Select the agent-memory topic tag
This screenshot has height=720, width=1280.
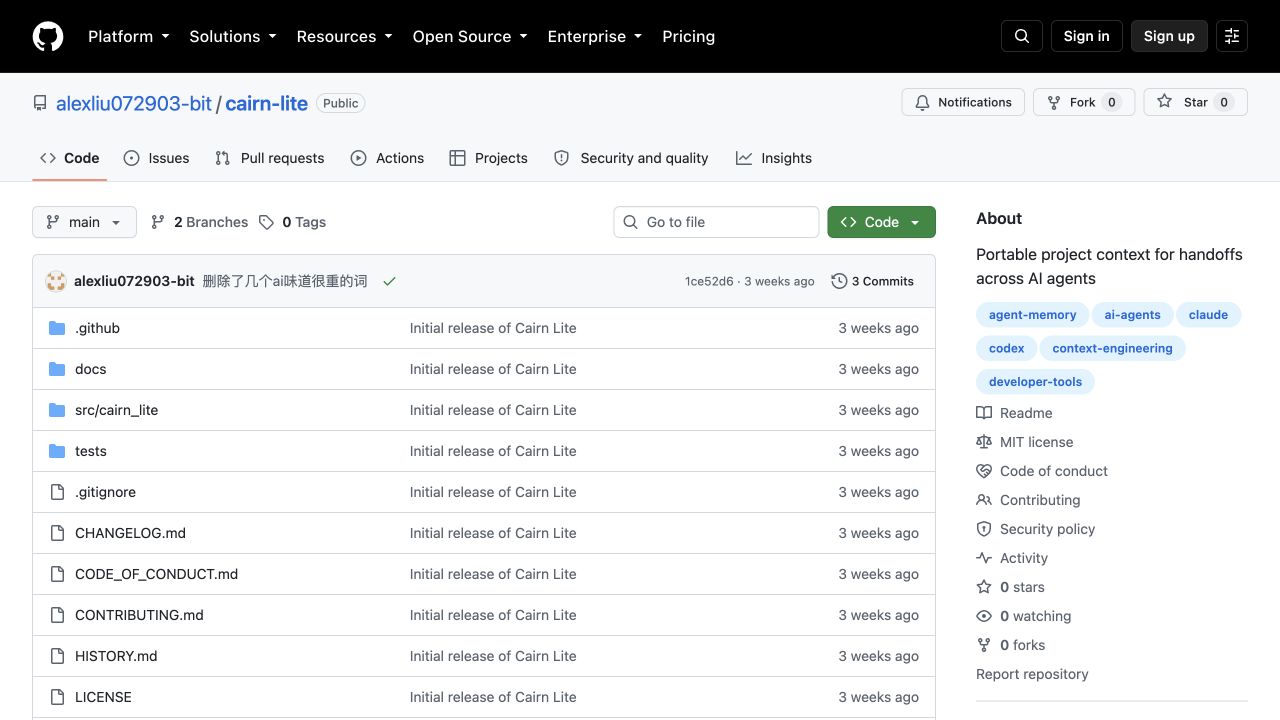click(1032, 315)
